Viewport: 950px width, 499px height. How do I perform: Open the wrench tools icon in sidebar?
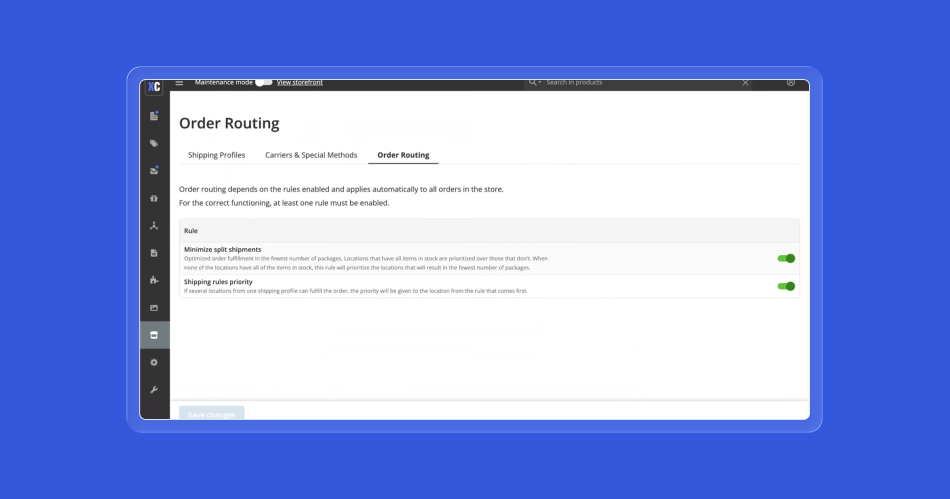coord(154,389)
